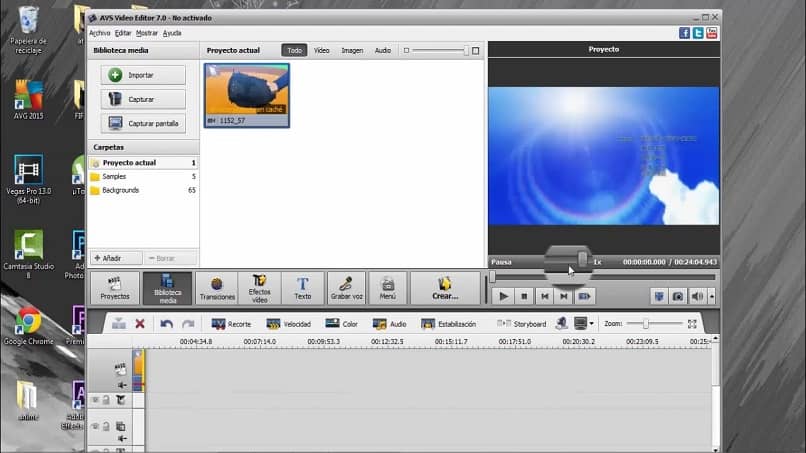Switch to the Vídeo filter tab
The height and width of the screenshot is (453, 806).
tap(321, 50)
